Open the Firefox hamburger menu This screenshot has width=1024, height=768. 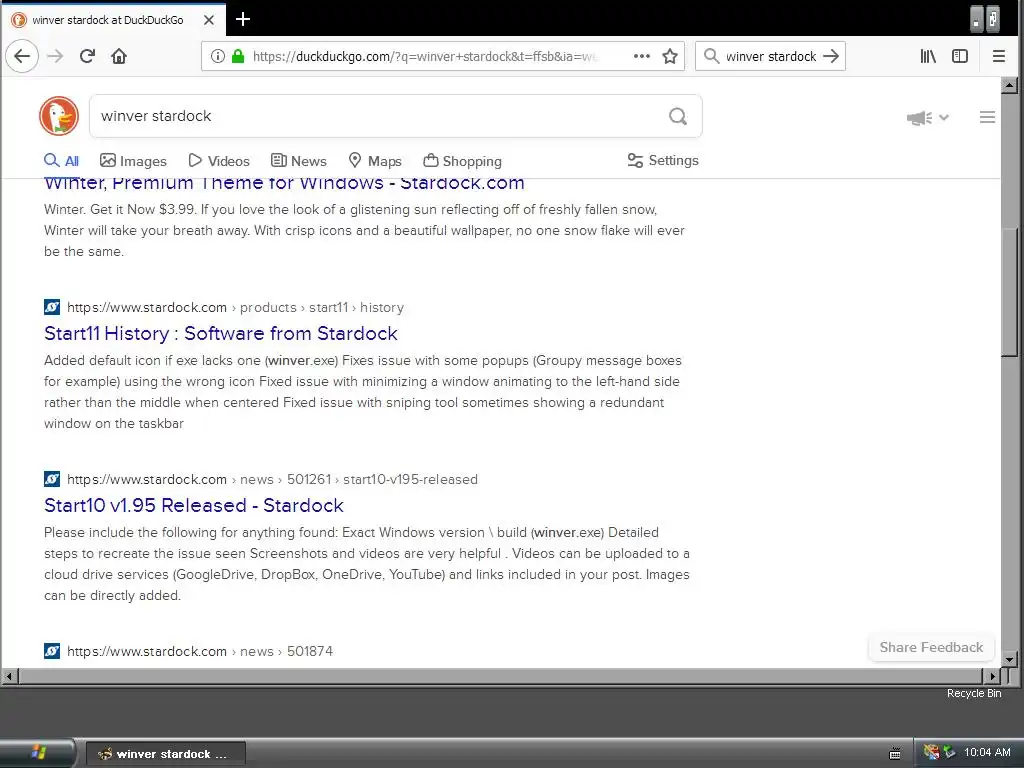(999, 56)
